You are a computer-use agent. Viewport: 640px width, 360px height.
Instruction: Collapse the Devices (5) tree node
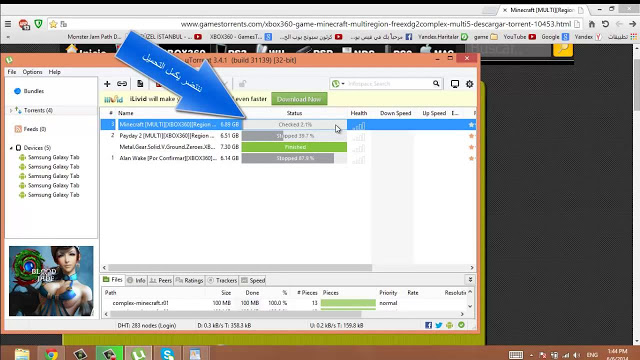(11, 148)
